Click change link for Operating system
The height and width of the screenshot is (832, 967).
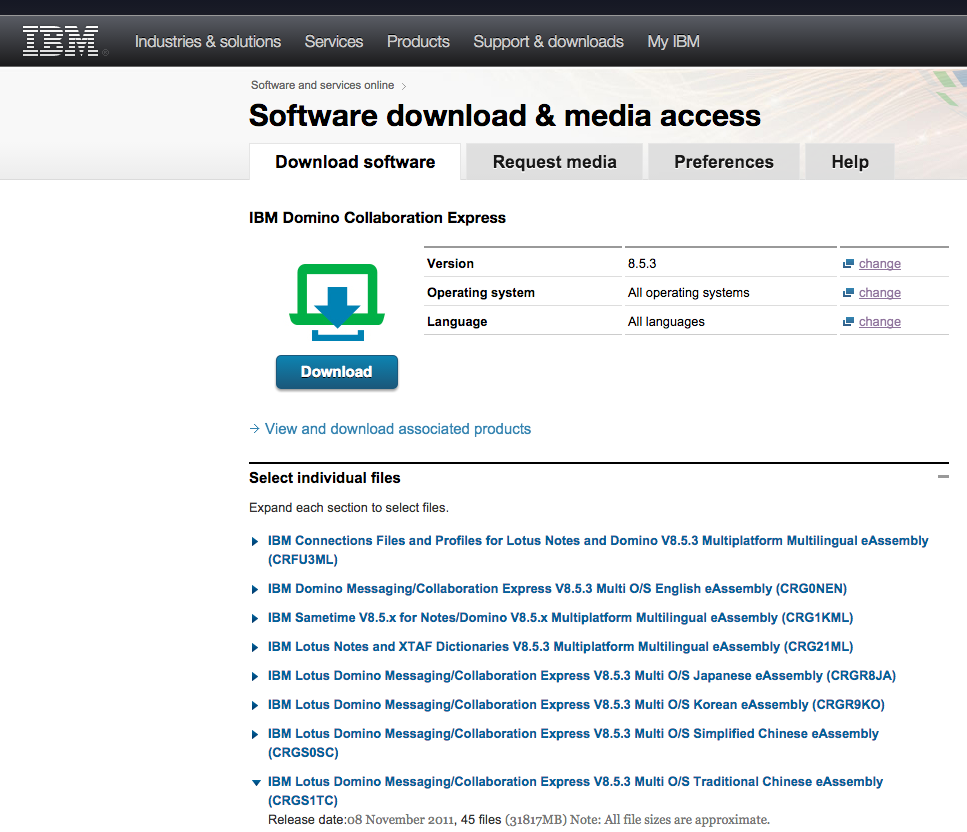pyautogui.click(x=879, y=293)
